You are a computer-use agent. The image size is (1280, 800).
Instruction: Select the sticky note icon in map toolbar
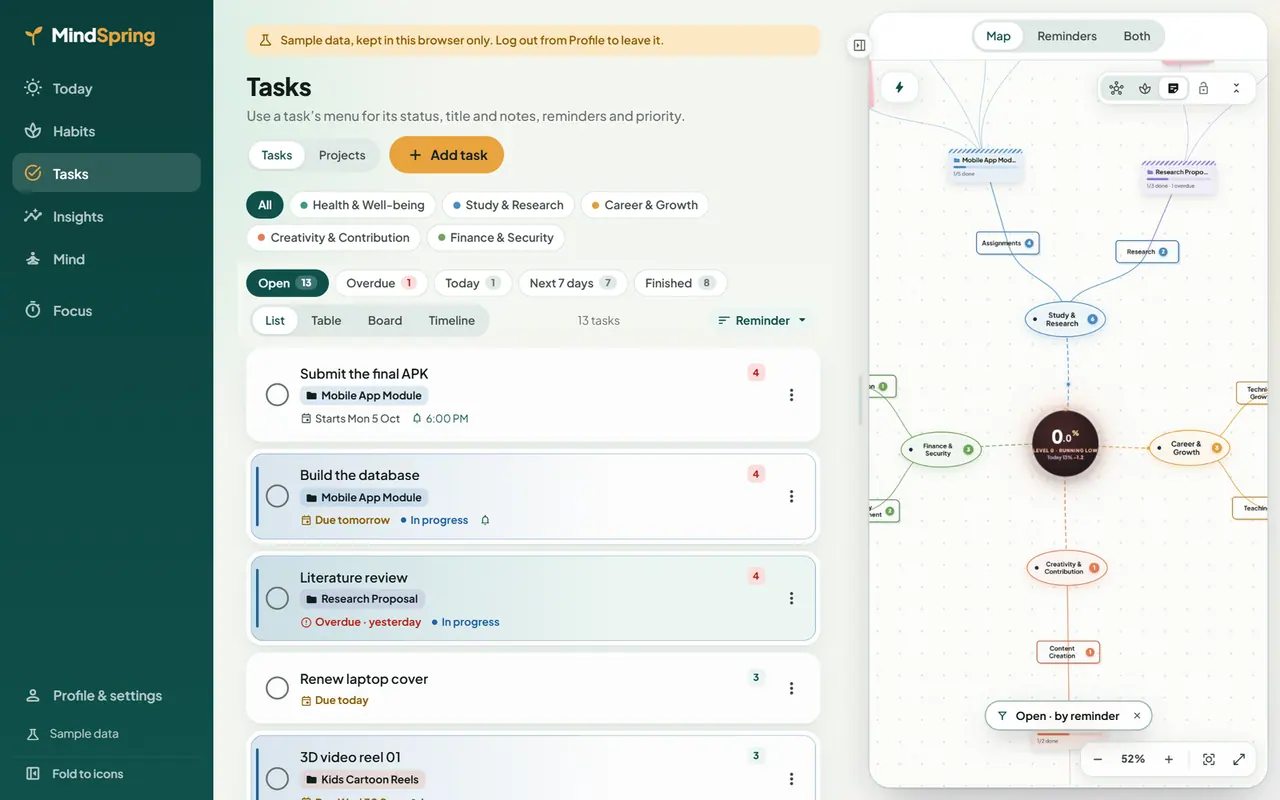tap(1174, 88)
